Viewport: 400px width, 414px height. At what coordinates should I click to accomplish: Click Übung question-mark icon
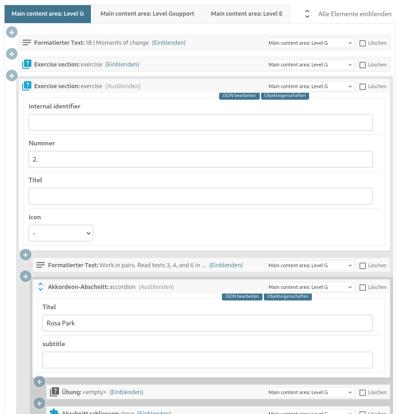(x=54, y=392)
